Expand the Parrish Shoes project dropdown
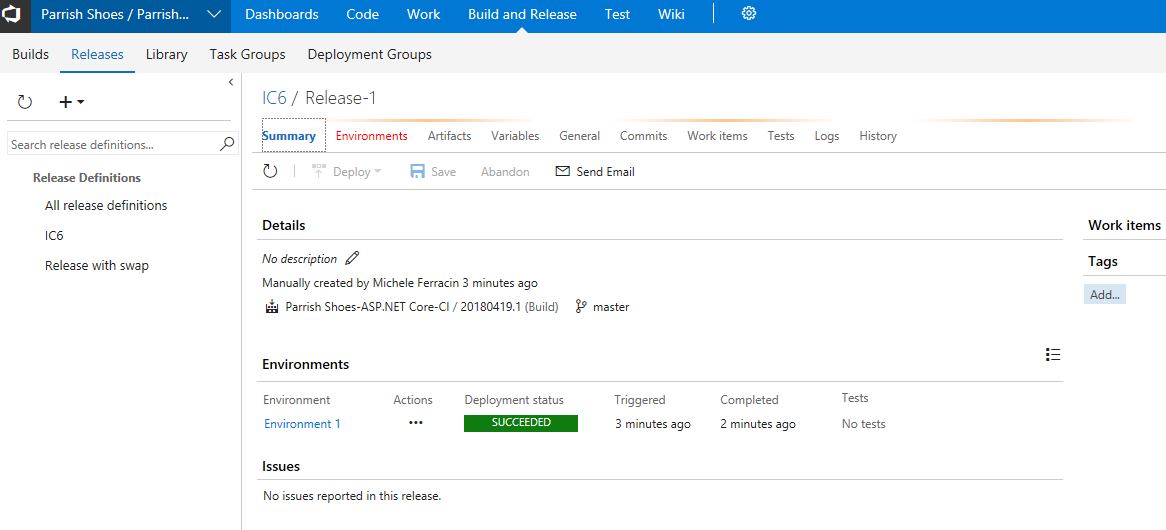This screenshot has height=530, width=1166. [214, 15]
